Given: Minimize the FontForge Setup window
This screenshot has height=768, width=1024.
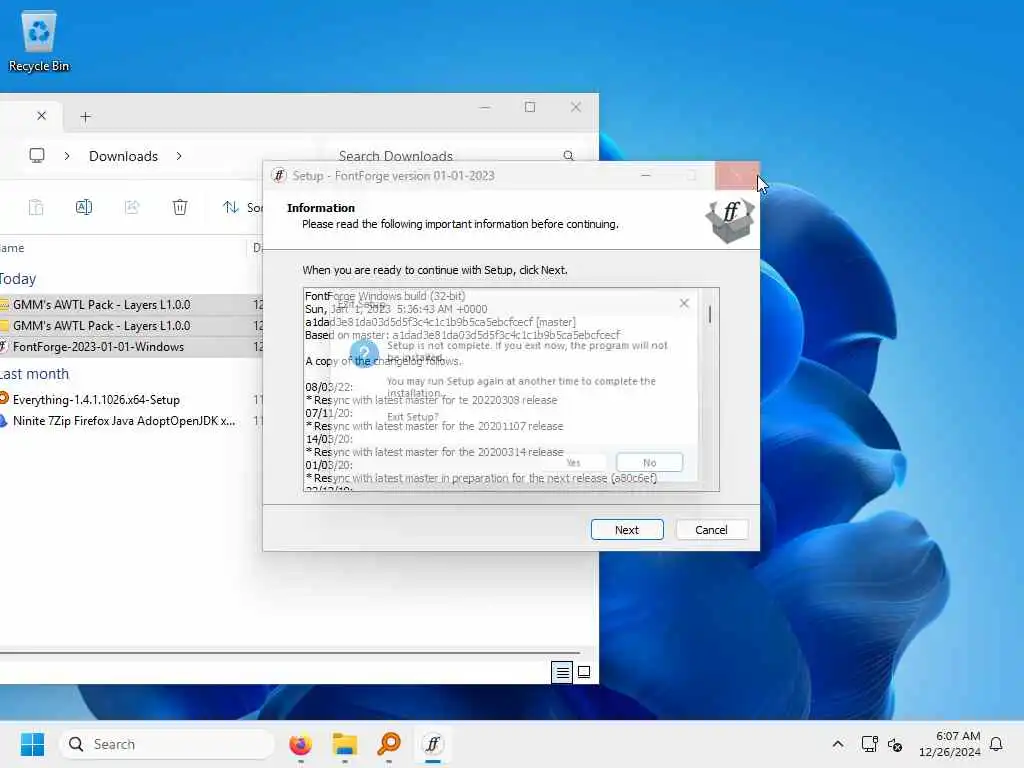Looking at the screenshot, I should [x=645, y=175].
